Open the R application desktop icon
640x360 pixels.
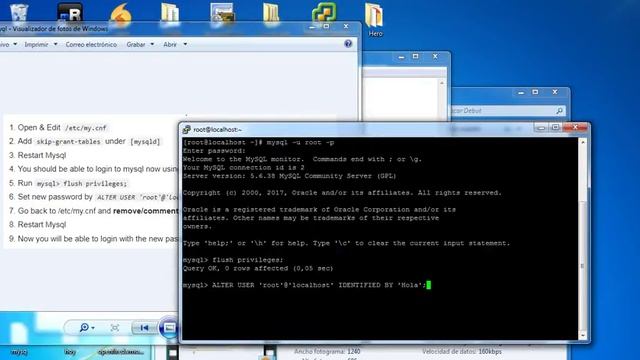coord(70,12)
